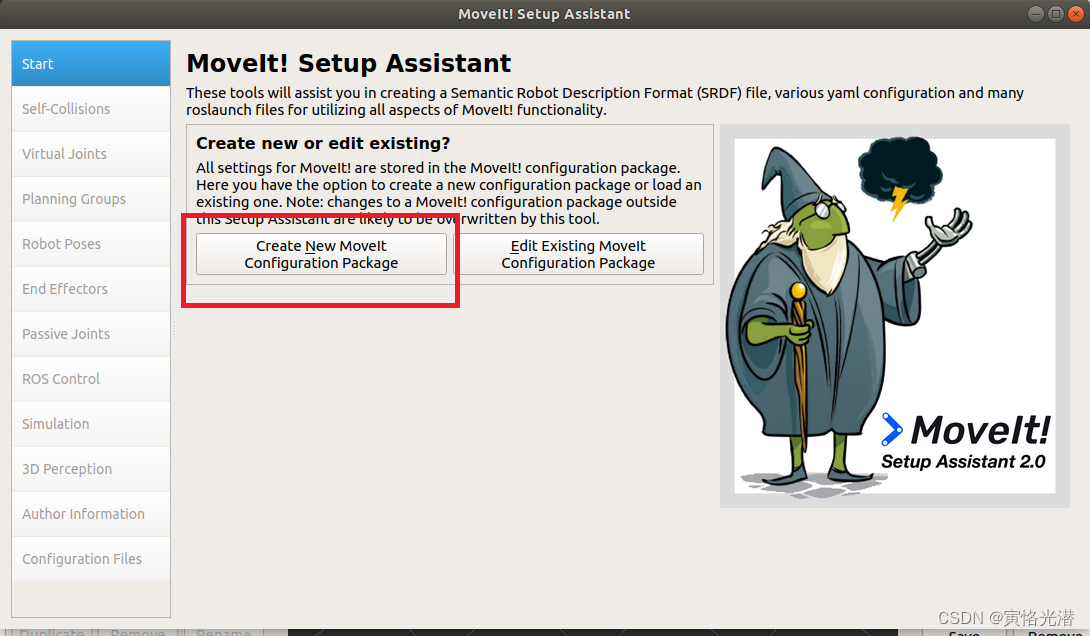Maximize the Setup Assistant window

click(x=1056, y=14)
